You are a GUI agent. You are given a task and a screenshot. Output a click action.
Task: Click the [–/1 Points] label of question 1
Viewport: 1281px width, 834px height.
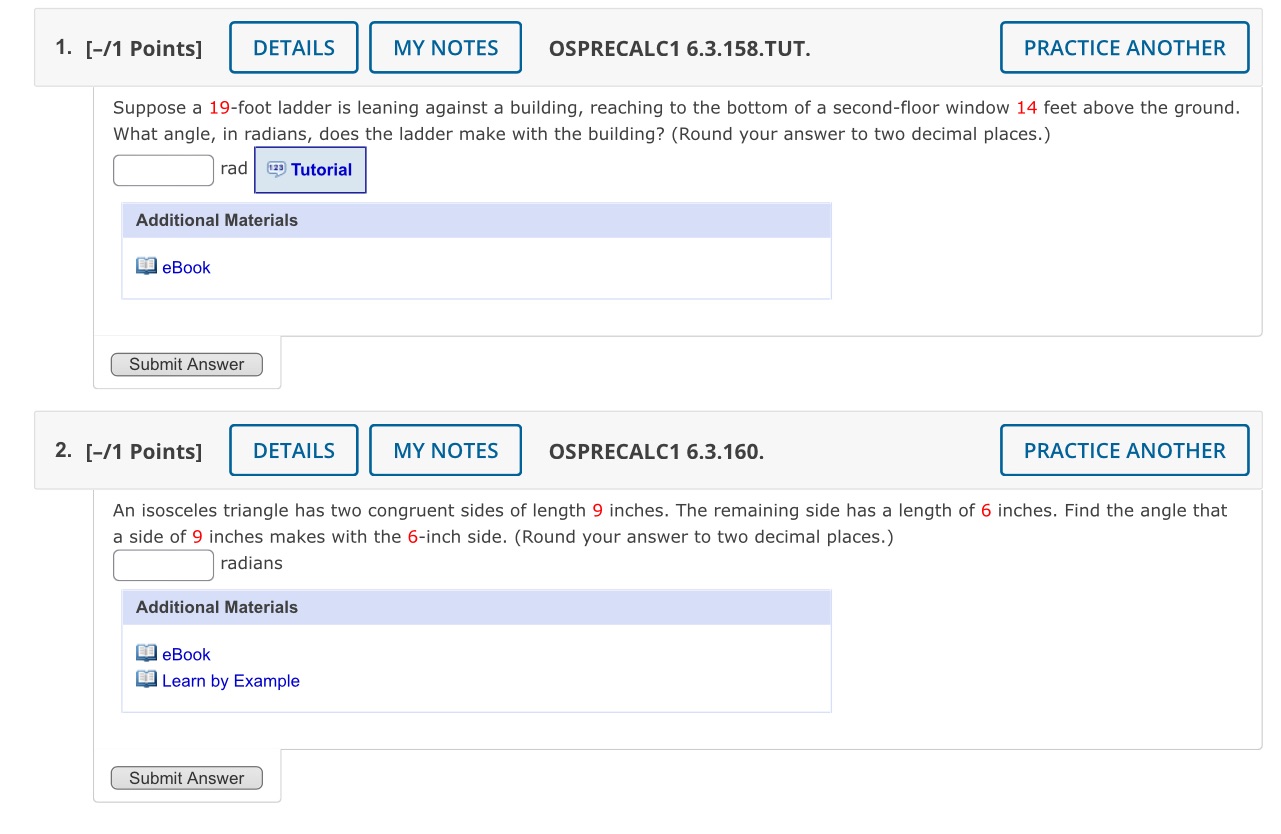pyautogui.click(x=144, y=49)
